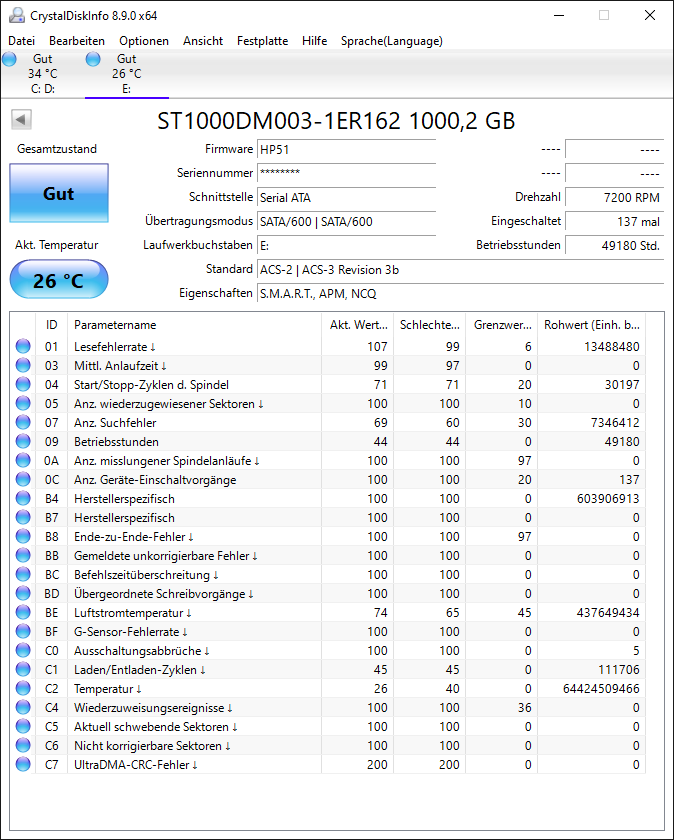Image resolution: width=674 pixels, height=840 pixels.
Task: Click the status dot beside G-Sensor-Fehlerrate
Action: click(22, 631)
